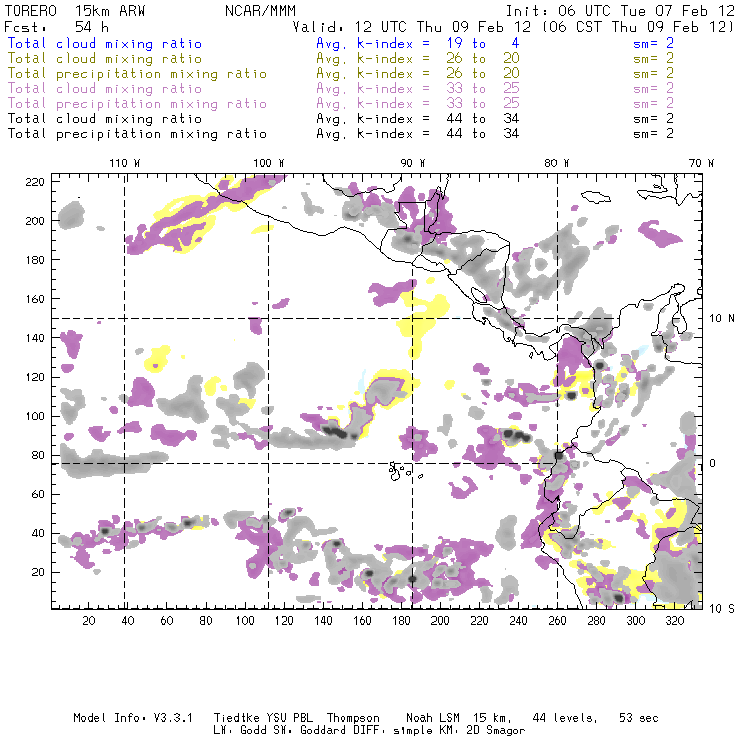Screen dimensions: 740x740
Task: Click the '80 W' longitude label
Action: (x=557, y=163)
